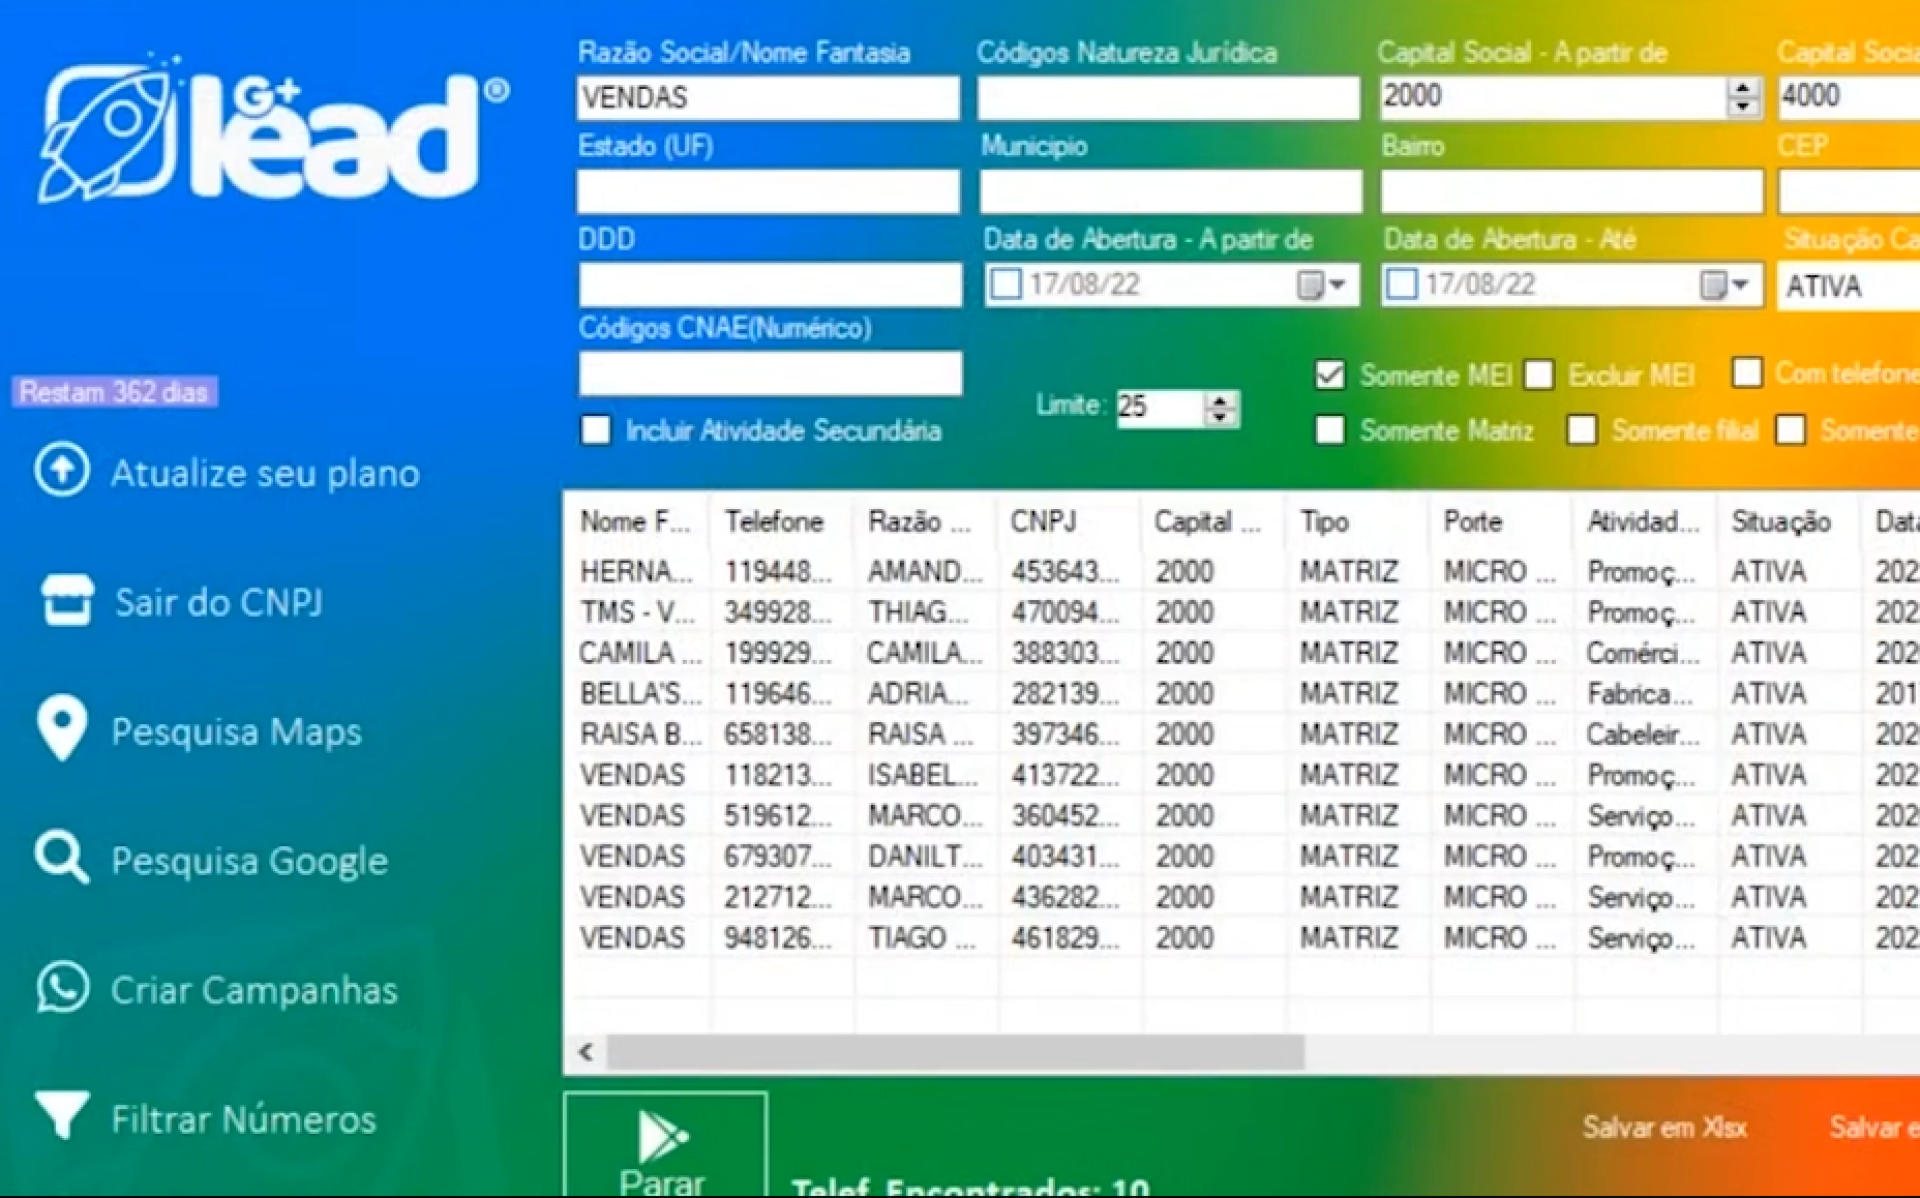Click the map pin icon for Pesquisa Maps
The height and width of the screenshot is (1198, 1920).
pyautogui.click(x=62, y=728)
